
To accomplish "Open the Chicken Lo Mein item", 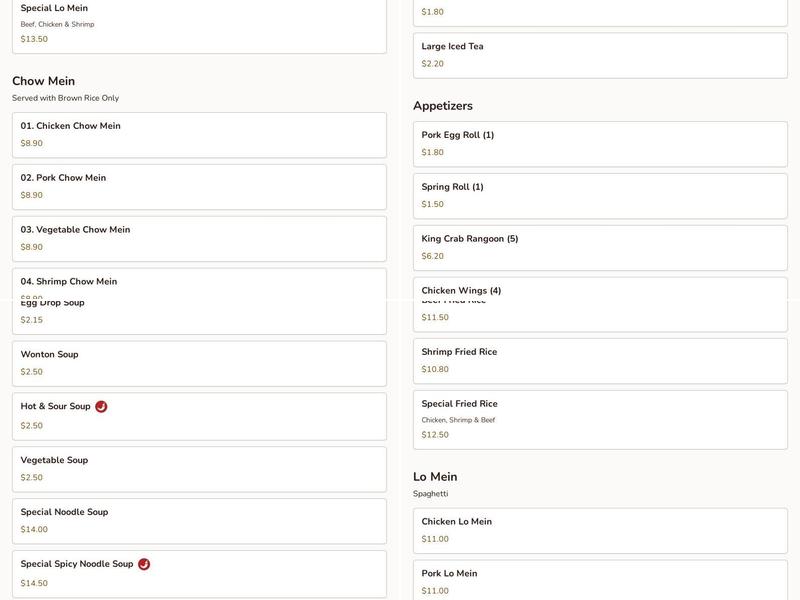I will 600,530.
